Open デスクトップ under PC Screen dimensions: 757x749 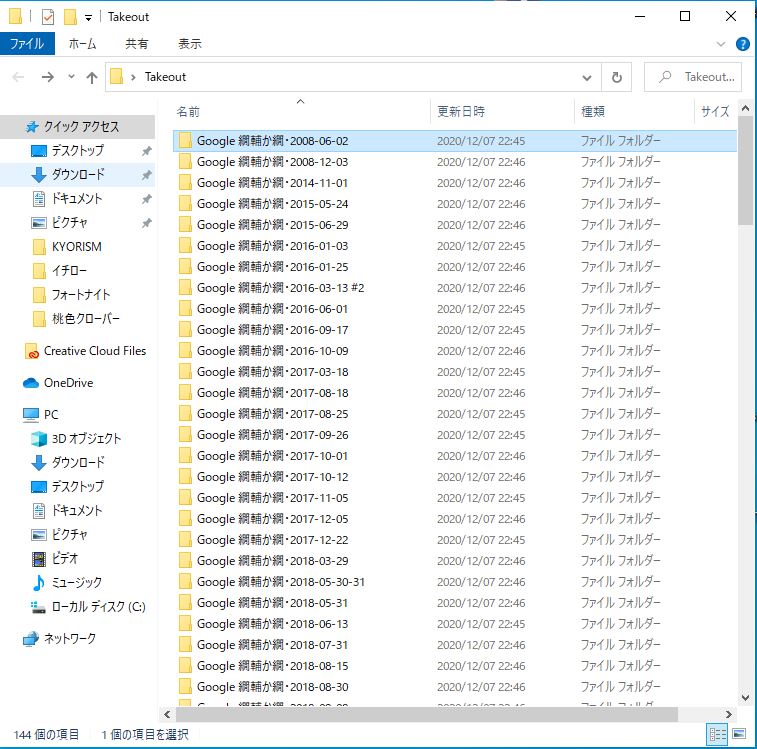point(77,486)
